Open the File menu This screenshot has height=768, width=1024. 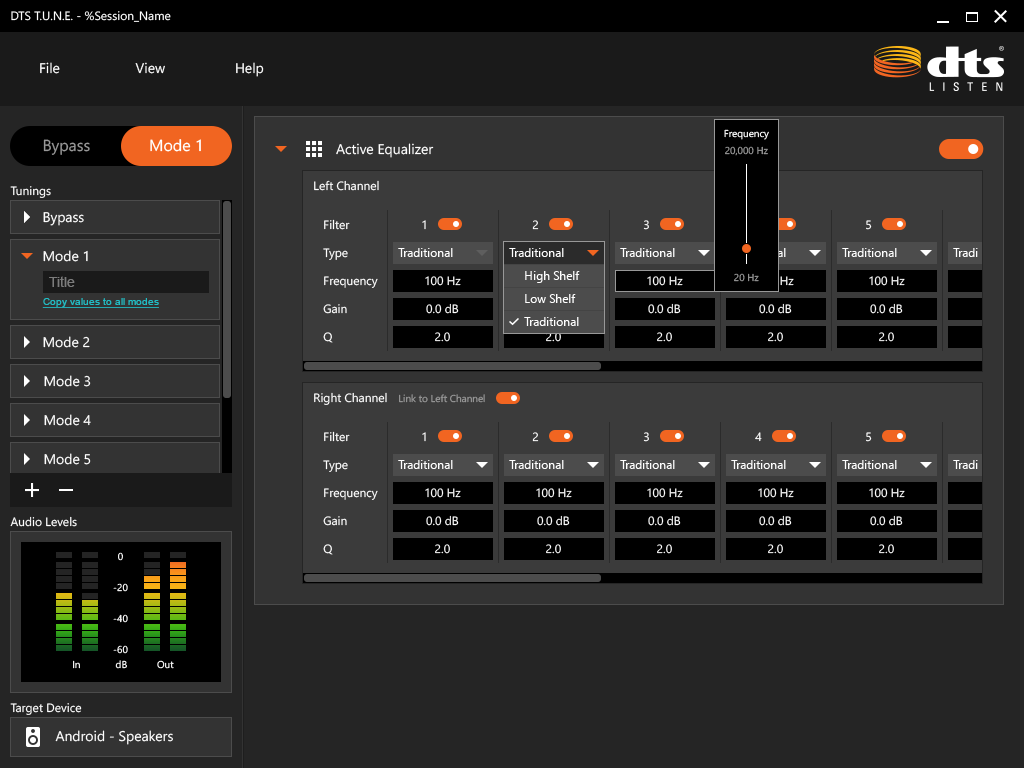[x=49, y=69]
